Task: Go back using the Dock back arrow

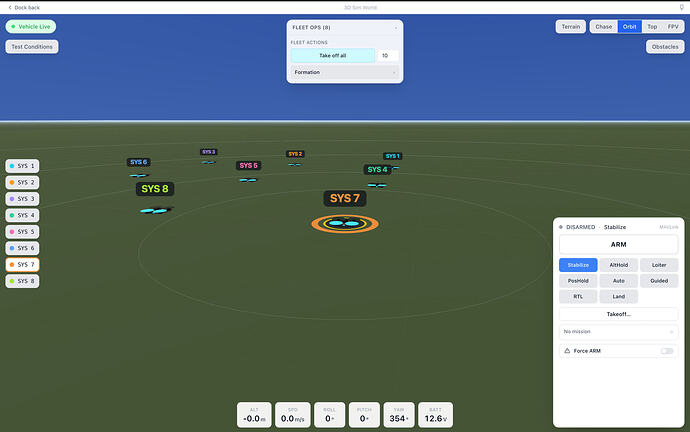Action: pos(10,7)
